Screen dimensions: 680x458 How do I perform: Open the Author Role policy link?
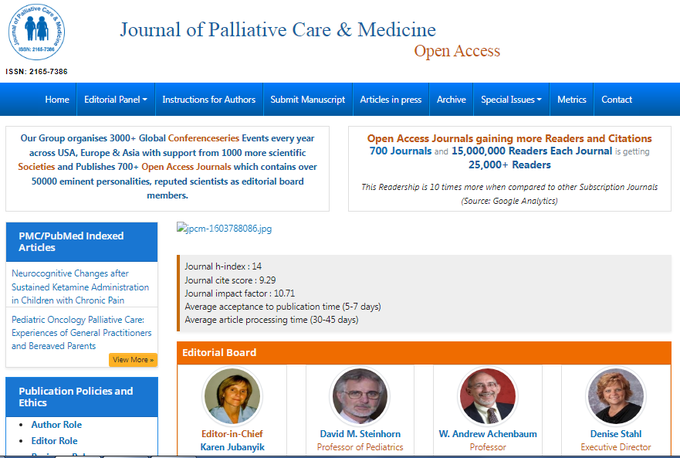pyautogui.click(x=56, y=425)
